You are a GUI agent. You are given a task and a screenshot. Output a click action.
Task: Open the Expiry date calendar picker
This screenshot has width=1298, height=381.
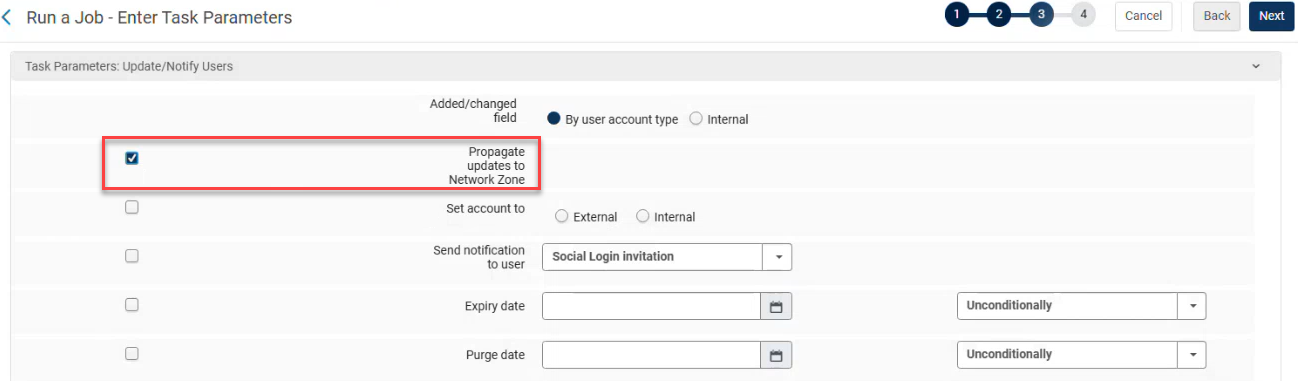tap(776, 306)
